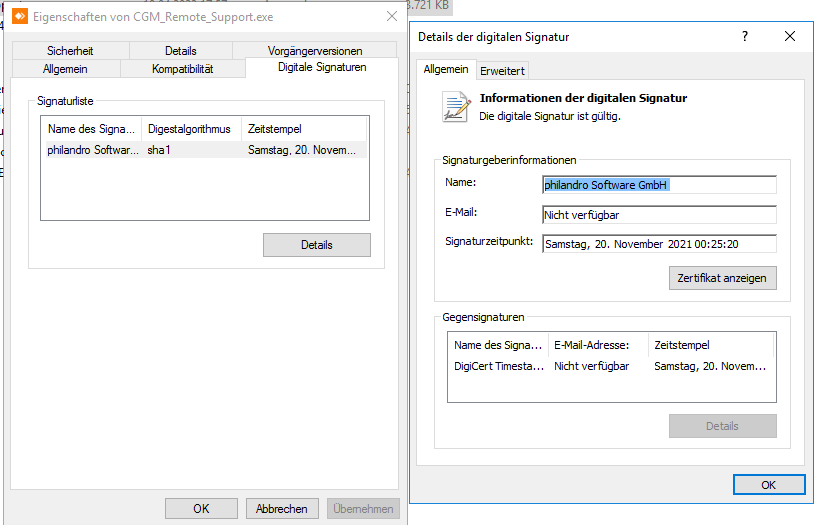Select the DigiCert Timesta... countersignature row
Screen dimensions: 822x525
pos(611,366)
